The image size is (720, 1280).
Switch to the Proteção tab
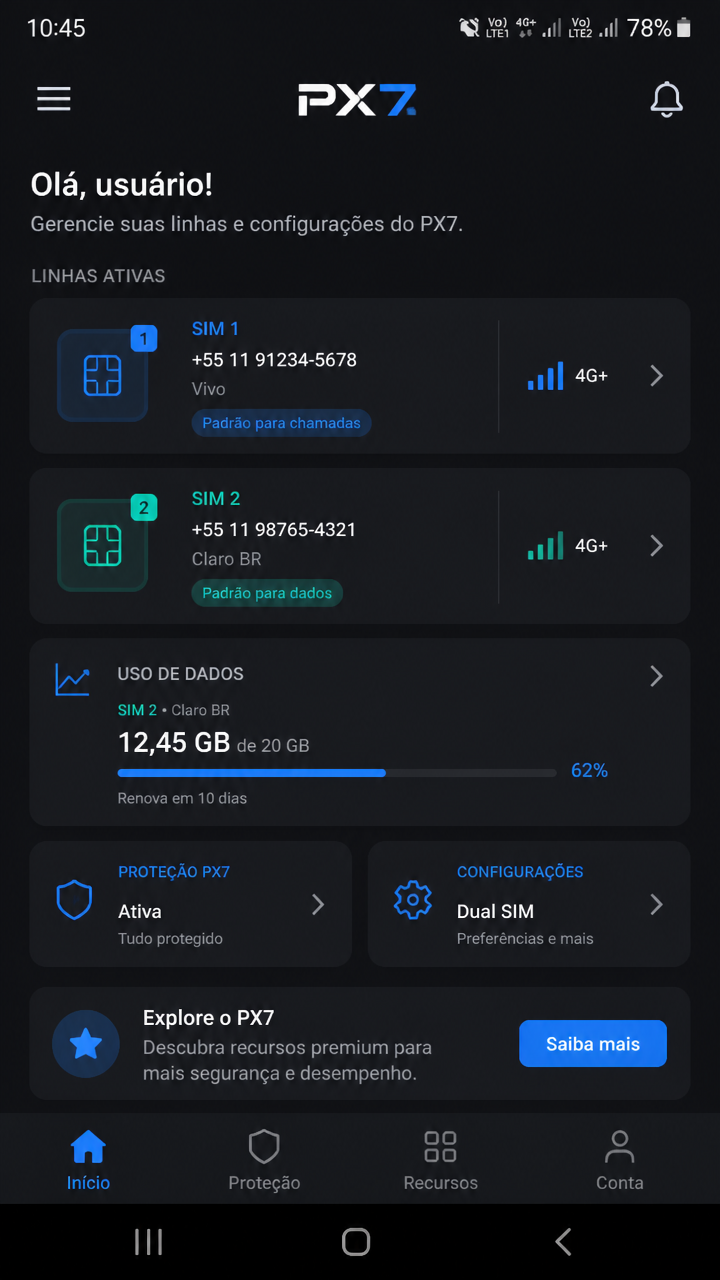coord(264,1161)
